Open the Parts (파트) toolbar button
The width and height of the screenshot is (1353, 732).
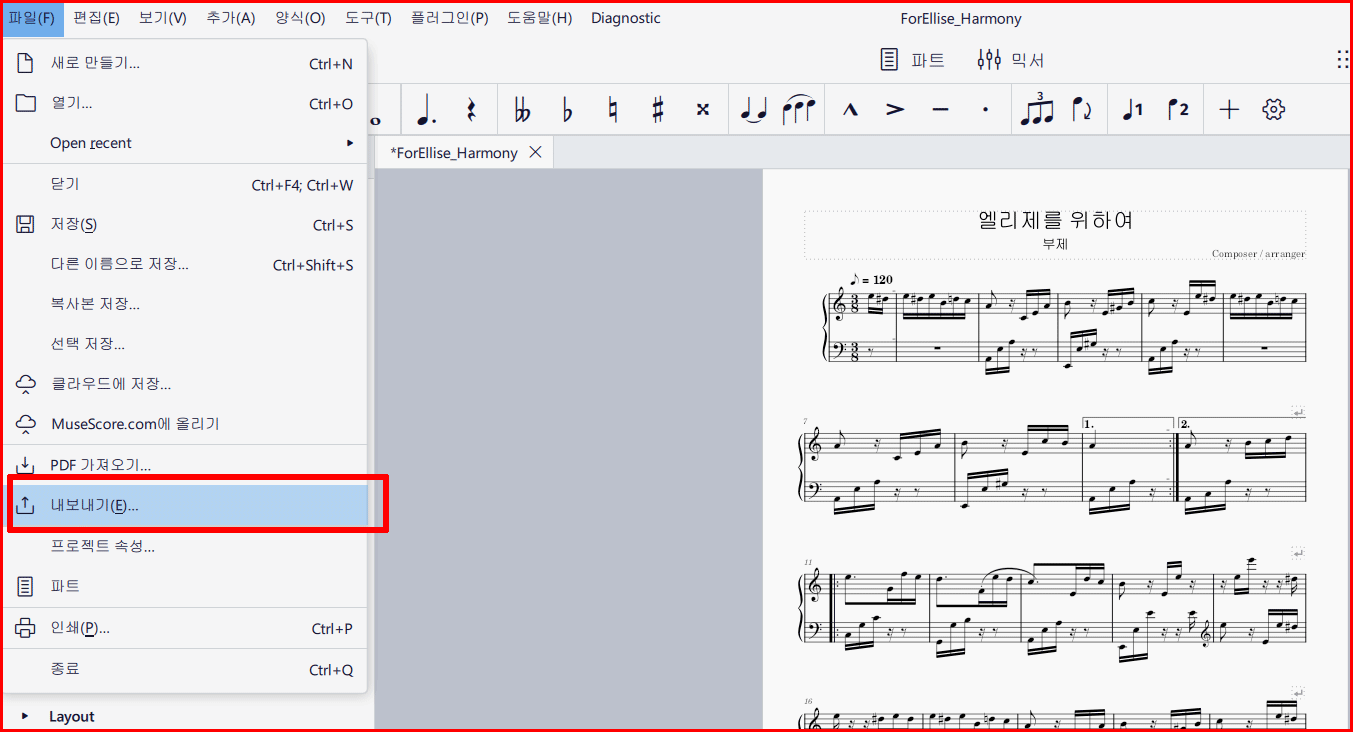(912, 60)
